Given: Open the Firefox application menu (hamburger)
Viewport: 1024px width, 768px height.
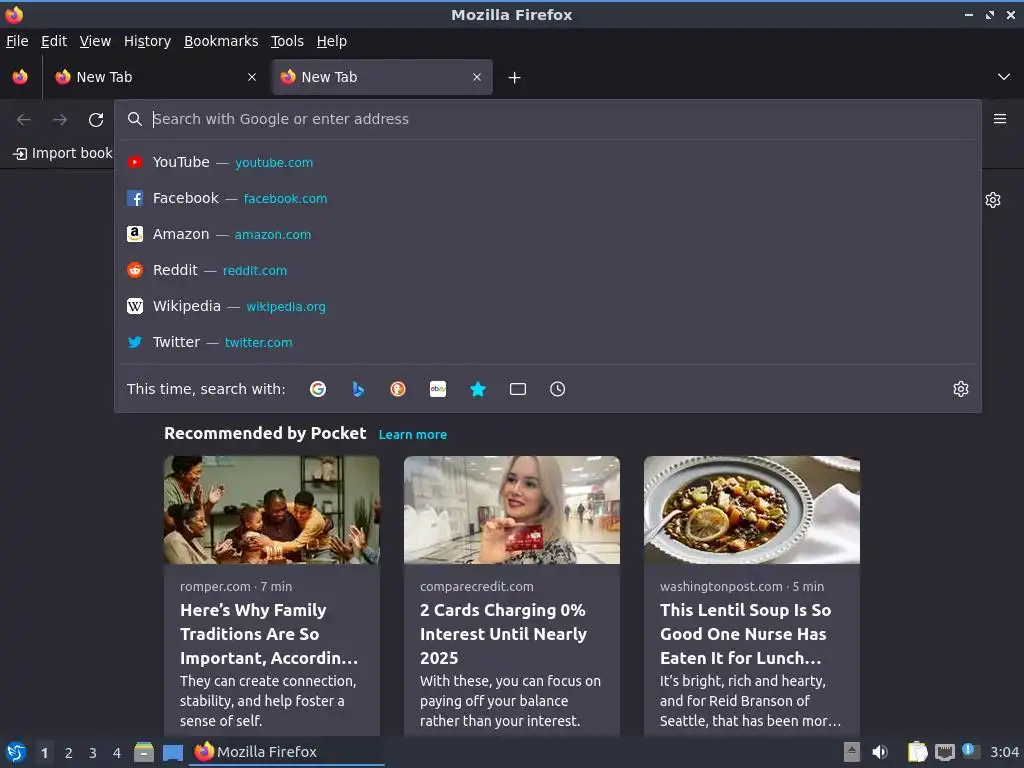Looking at the screenshot, I should point(999,119).
